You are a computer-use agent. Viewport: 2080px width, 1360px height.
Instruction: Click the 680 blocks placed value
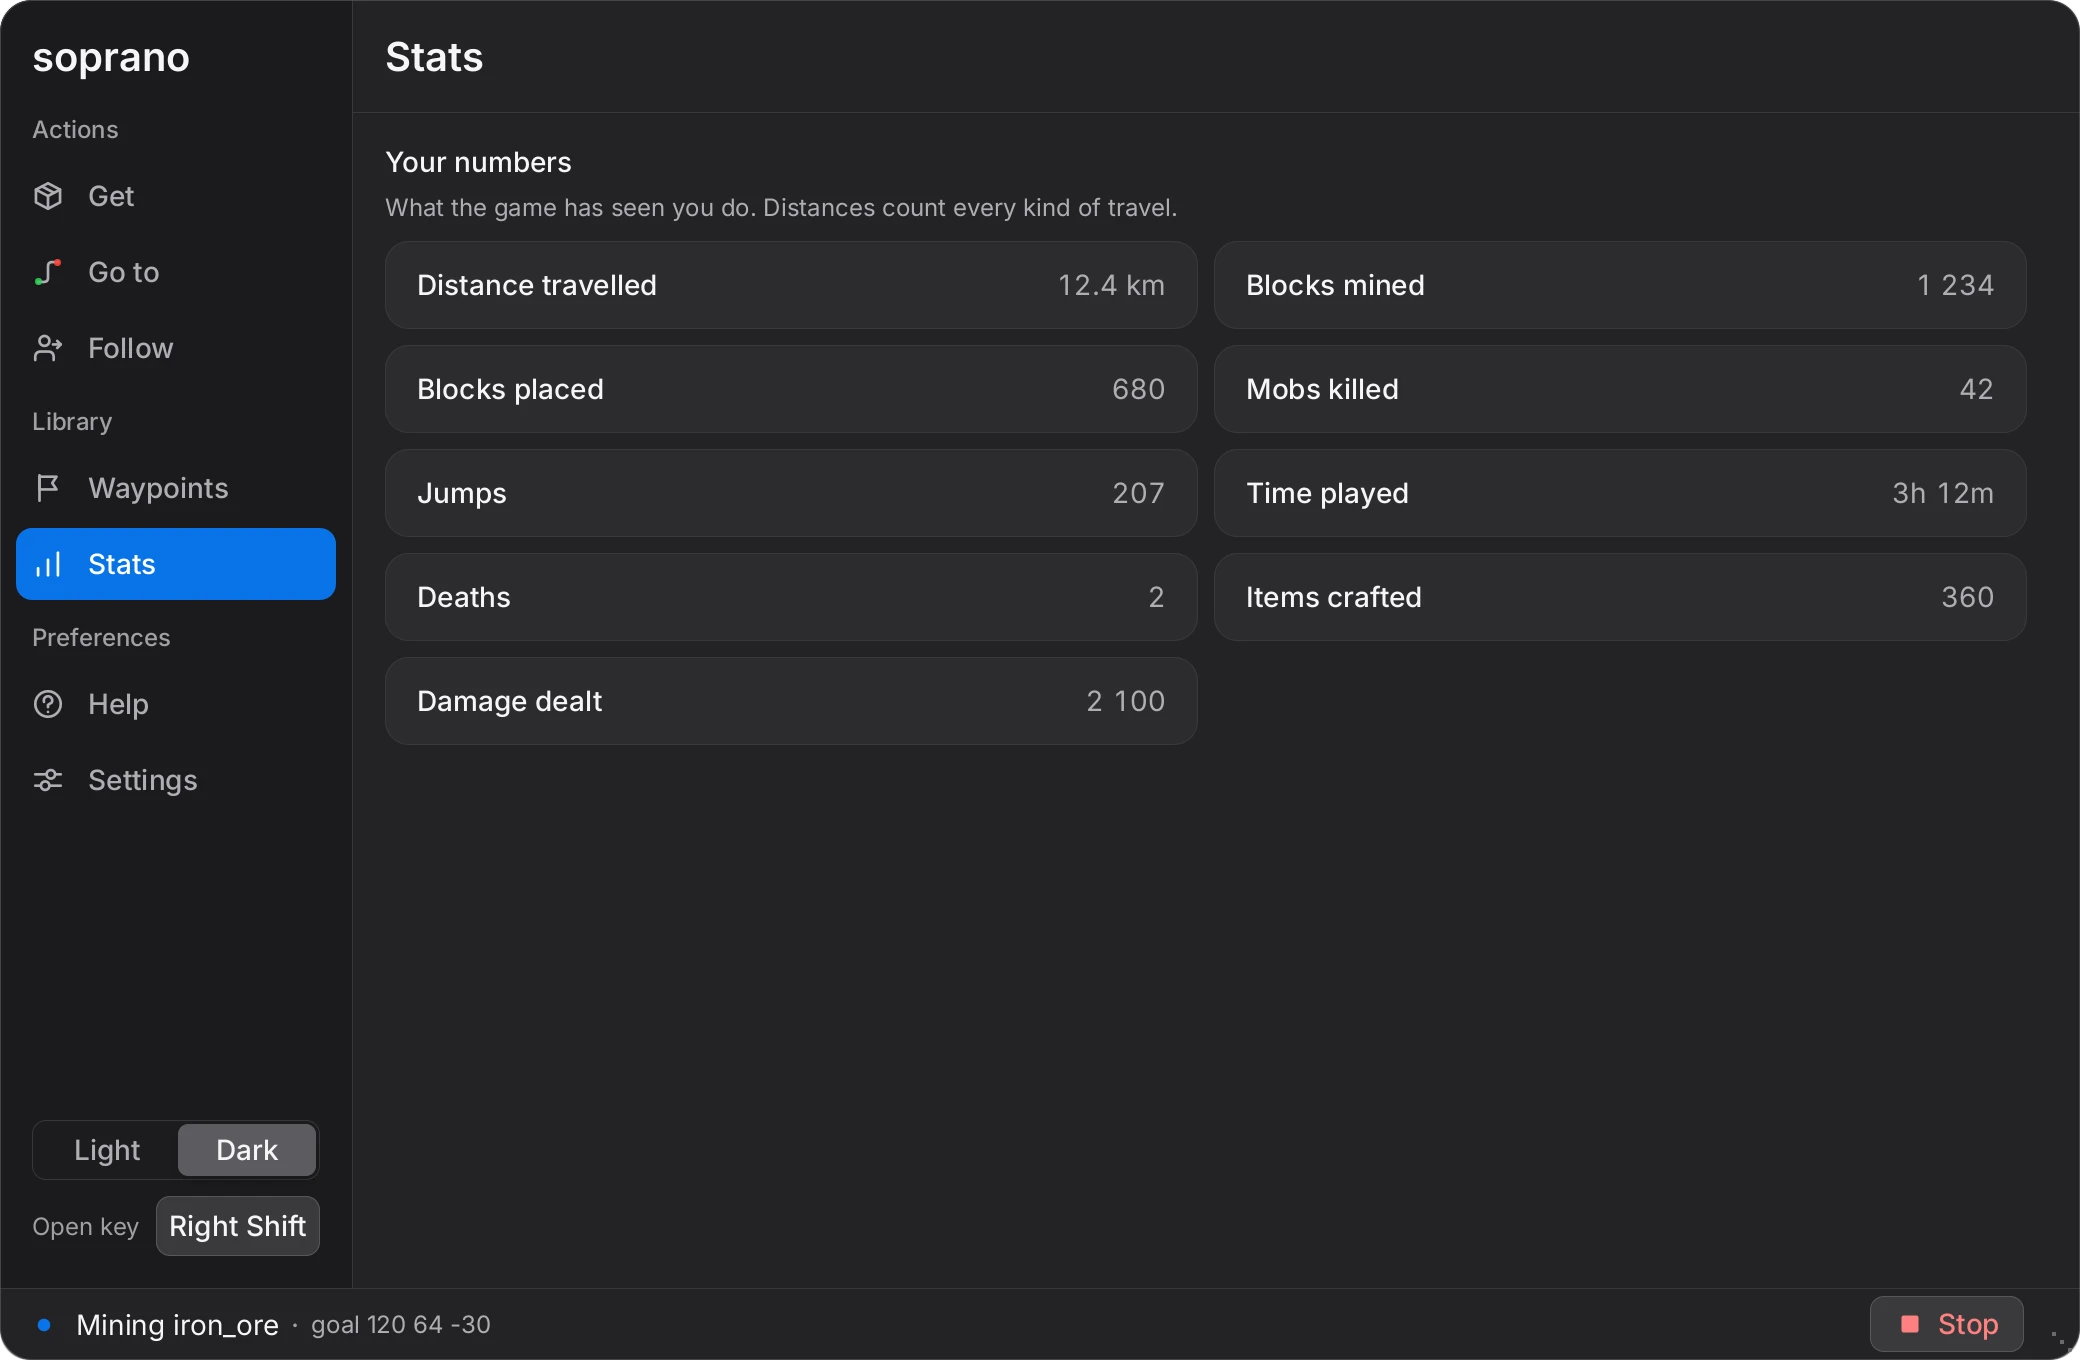pyautogui.click(x=1138, y=389)
